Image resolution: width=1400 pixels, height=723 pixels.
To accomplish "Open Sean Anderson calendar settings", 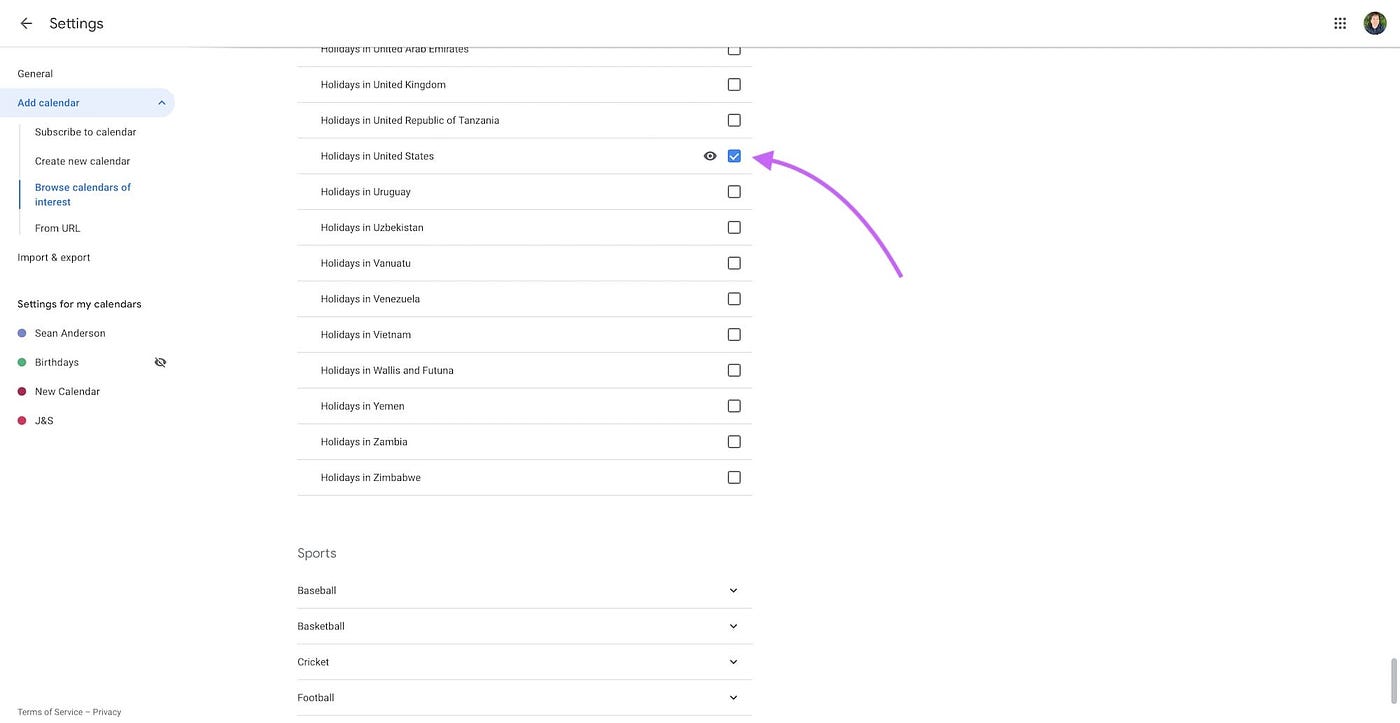I will (70, 333).
